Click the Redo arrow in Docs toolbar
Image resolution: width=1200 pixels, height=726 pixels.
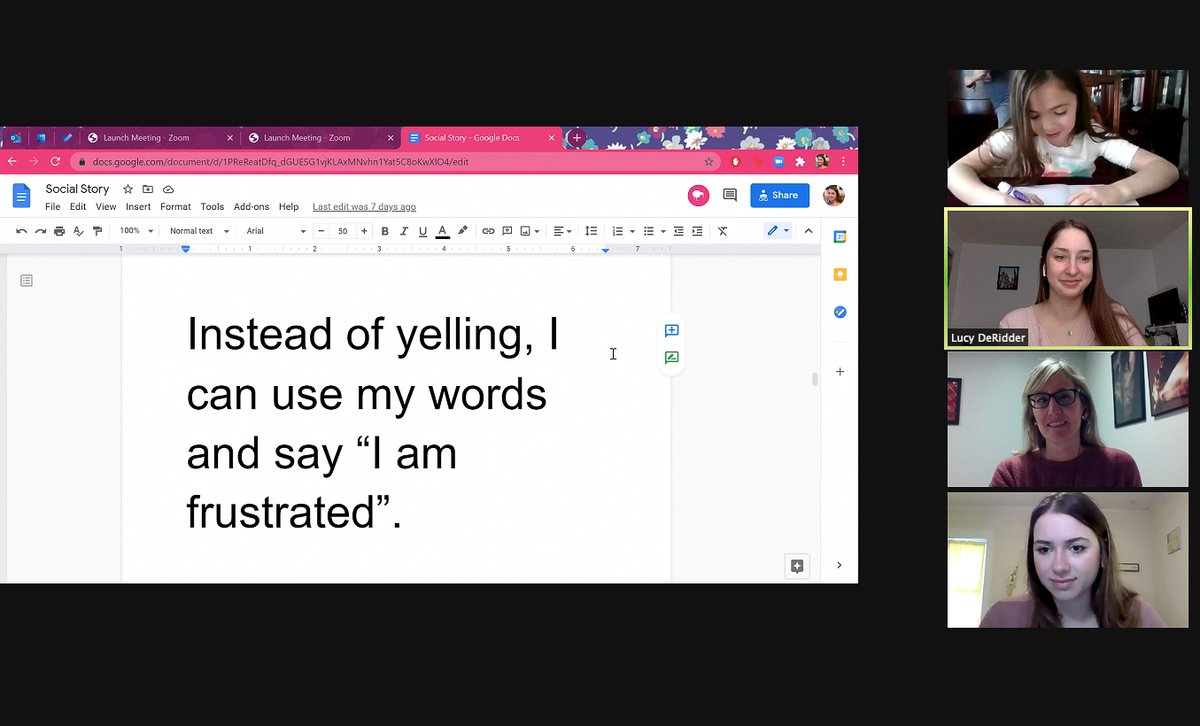pos(41,231)
